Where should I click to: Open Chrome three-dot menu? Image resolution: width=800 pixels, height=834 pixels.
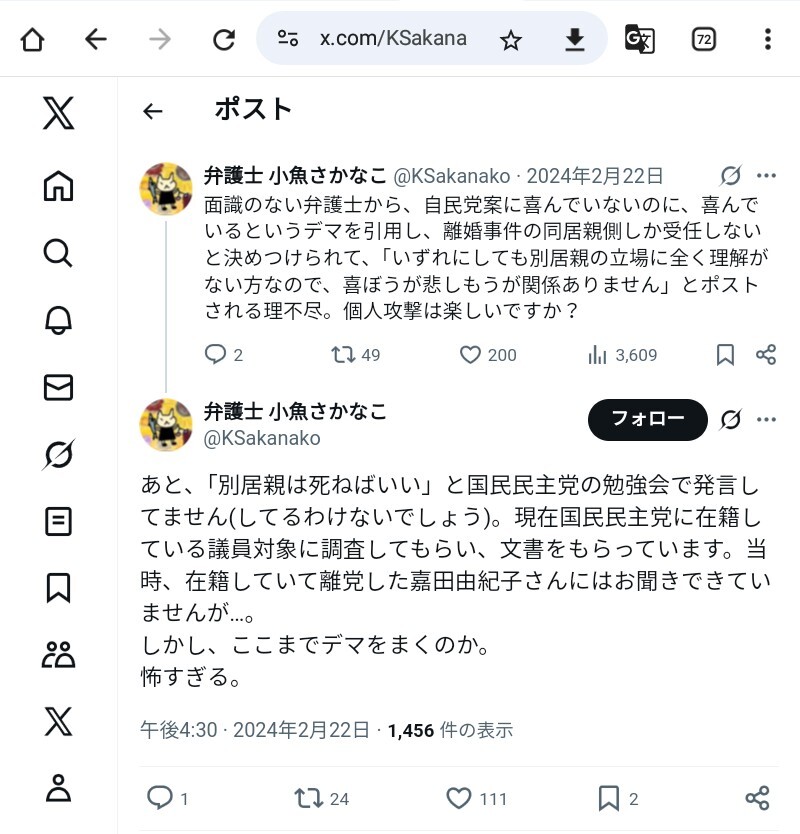click(x=768, y=39)
